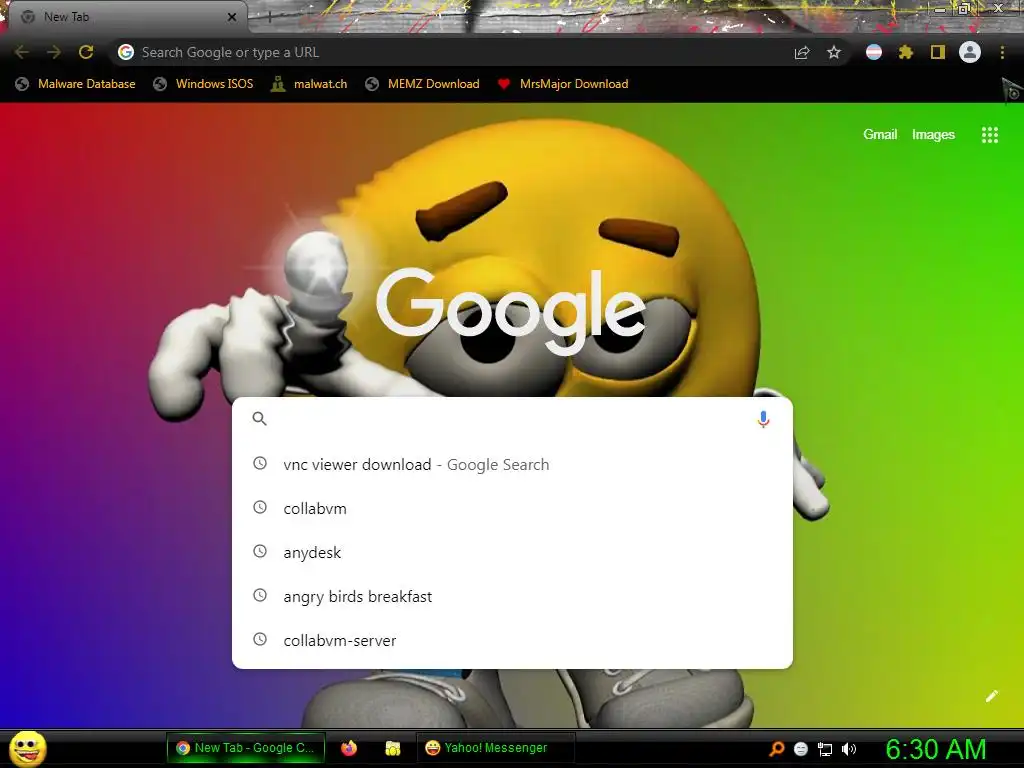
Task: Open the MrsMajor Download bookmark
Action: click(563, 84)
